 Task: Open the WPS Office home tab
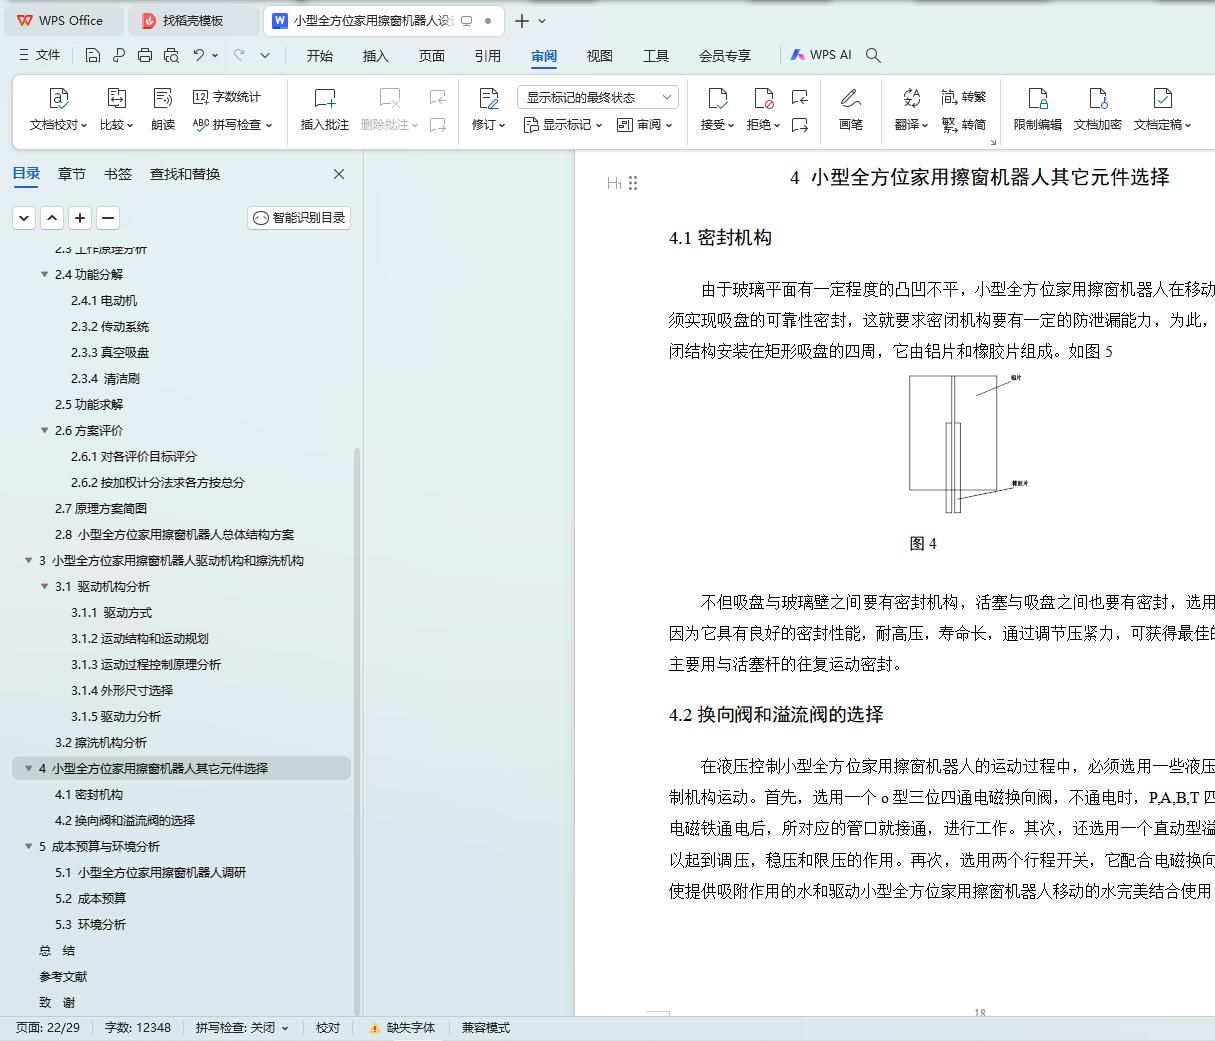click(x=64, y=20)
